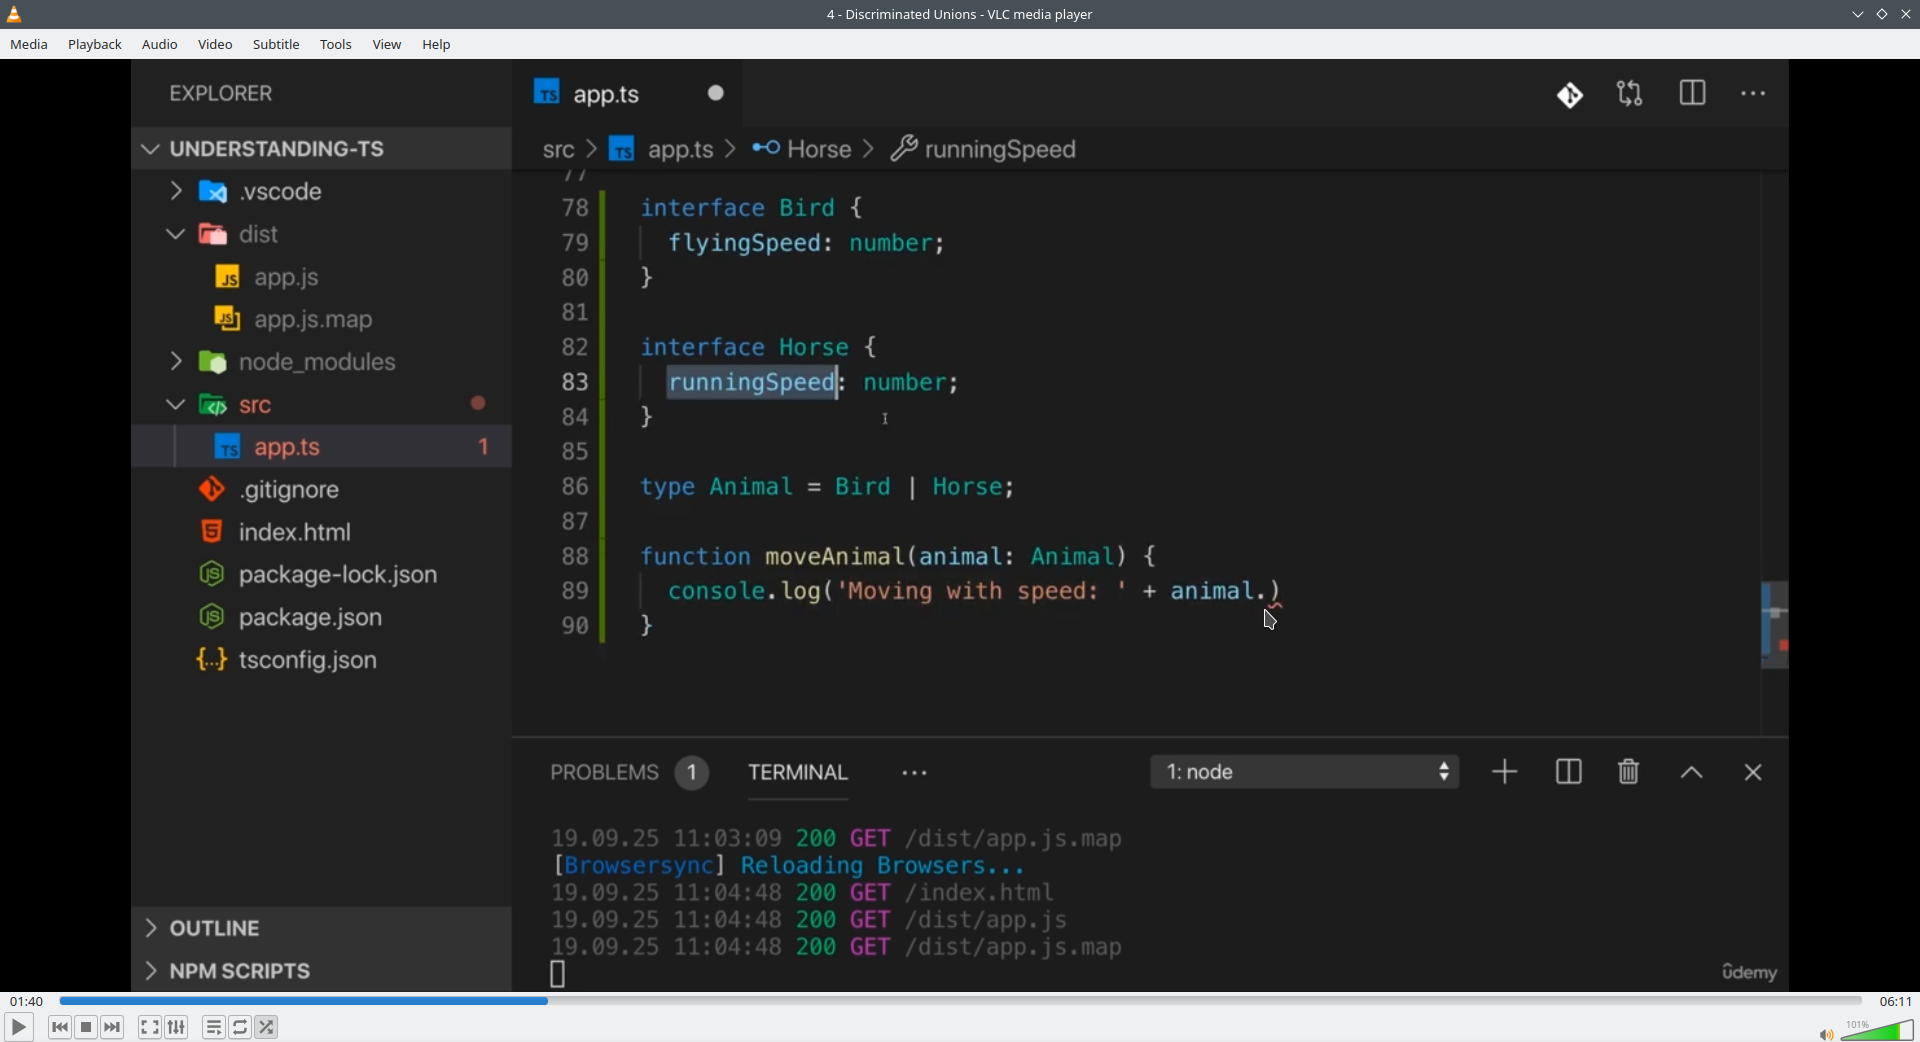Close the terminal panel
Screen dimensions: 1920x1042
click(x=1753, y=773)
